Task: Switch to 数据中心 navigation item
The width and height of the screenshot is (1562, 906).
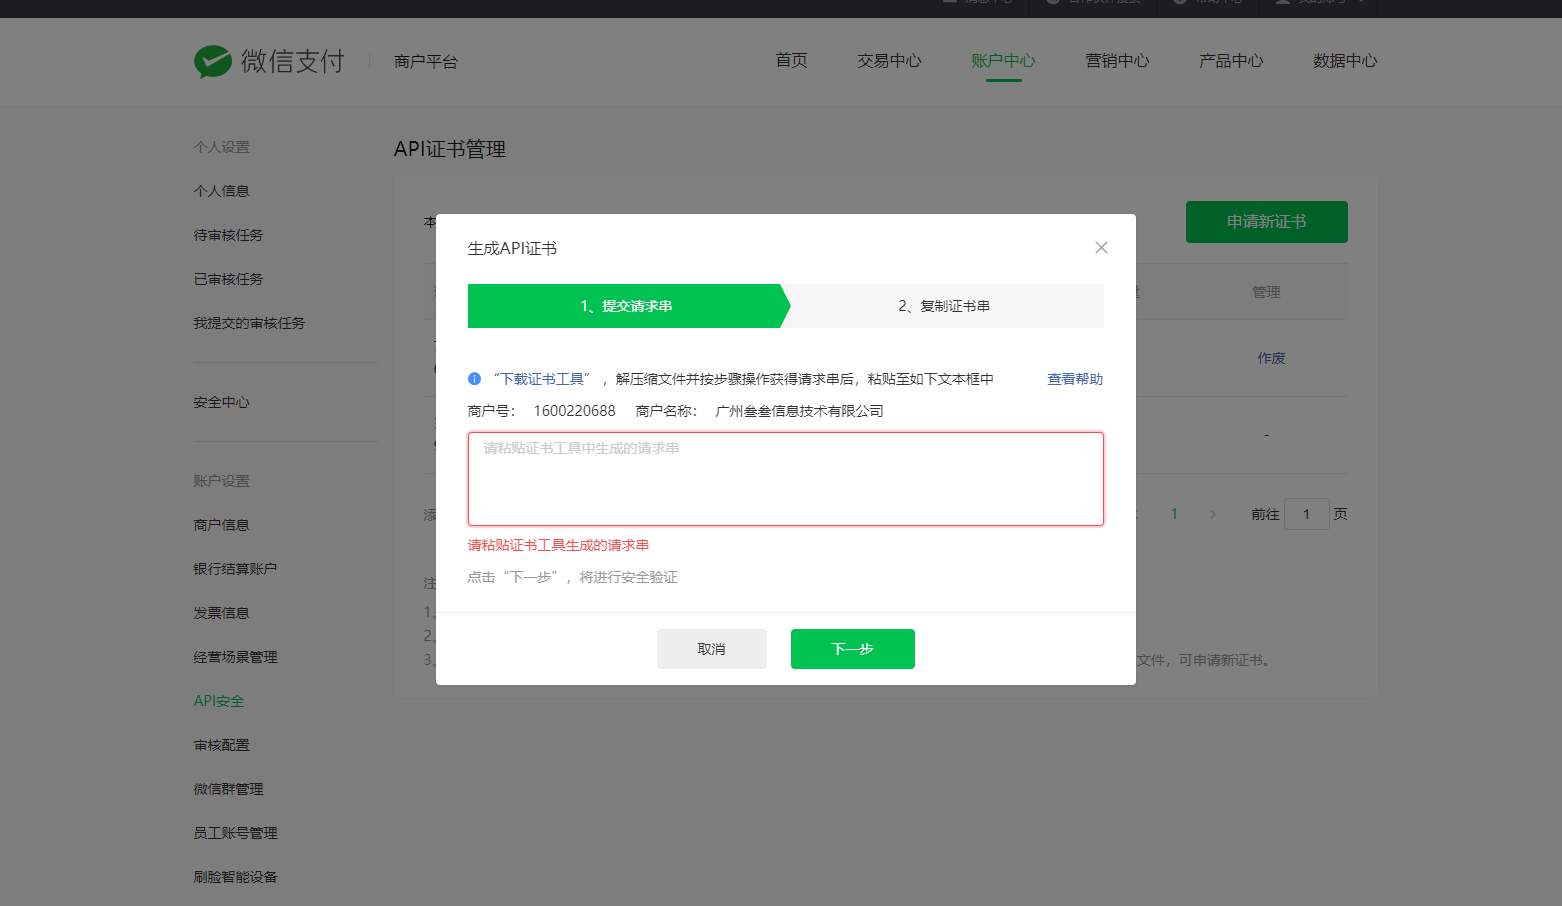Action: tap(1345, 61)
